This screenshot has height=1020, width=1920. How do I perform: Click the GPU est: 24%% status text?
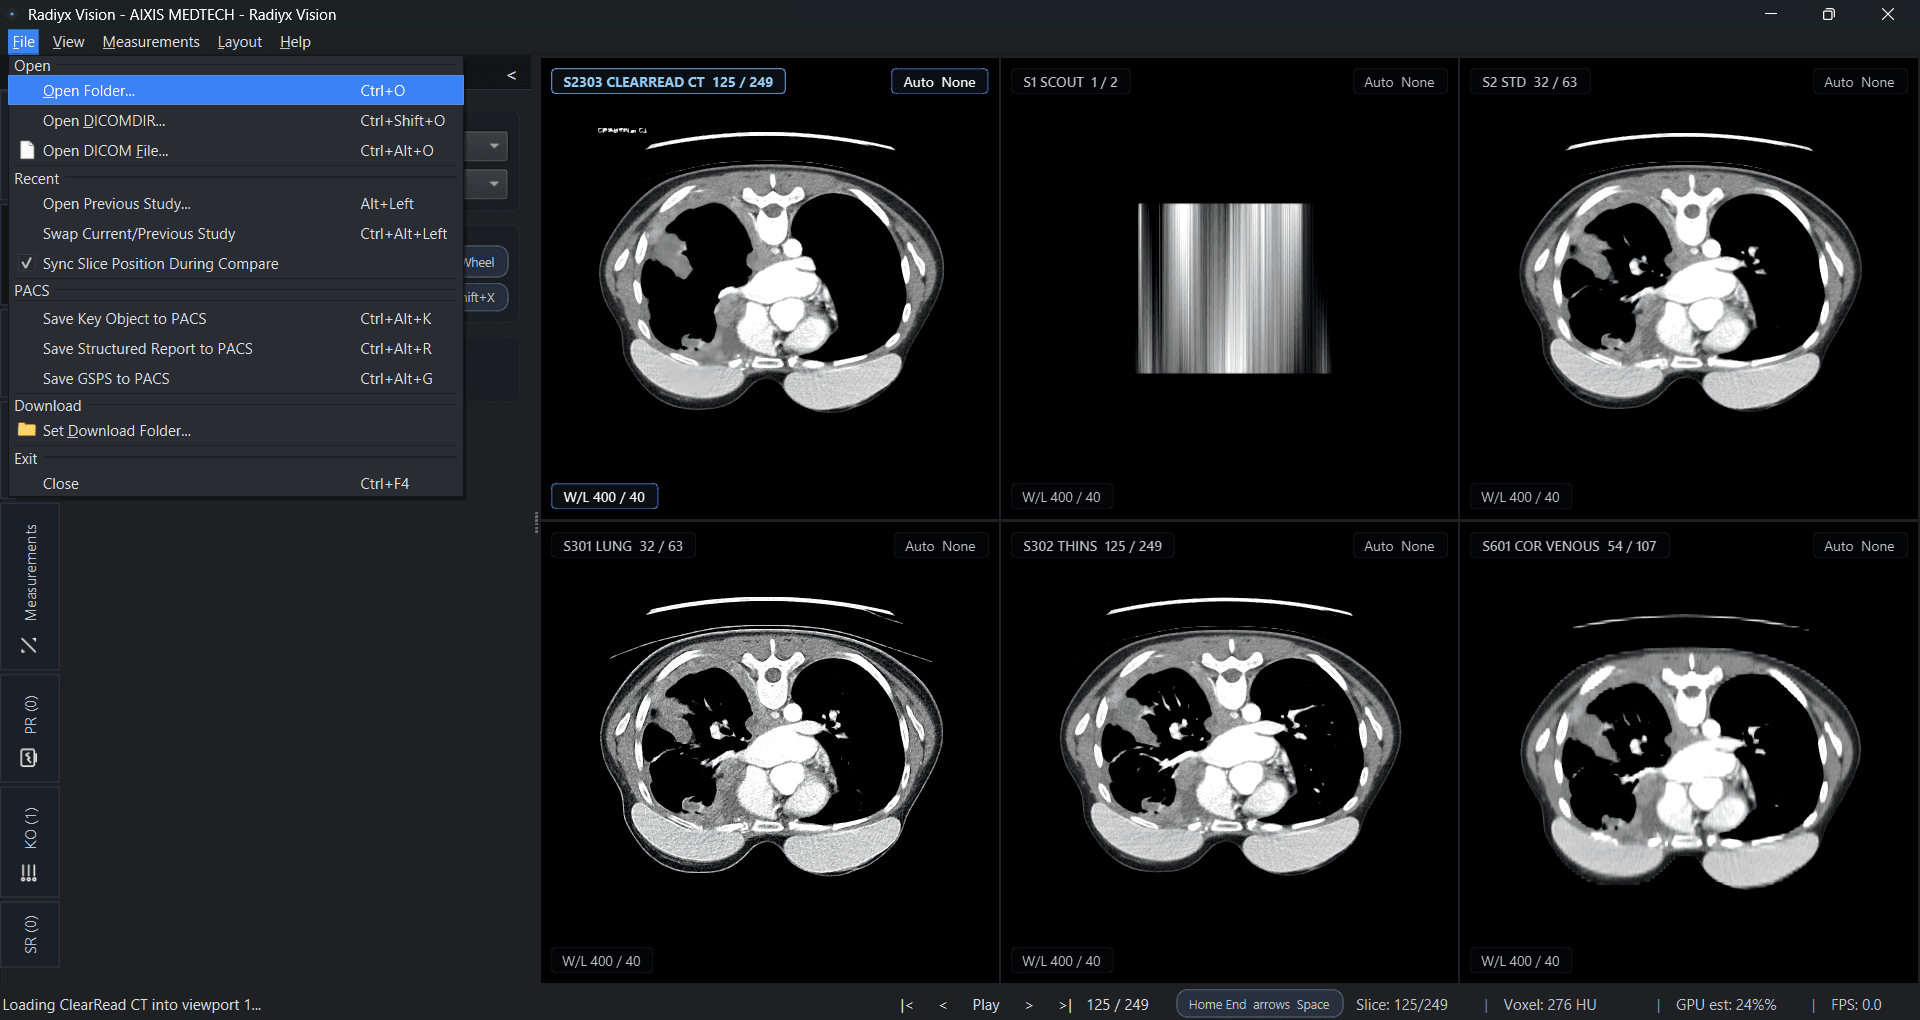[x=1726, y=1005]
